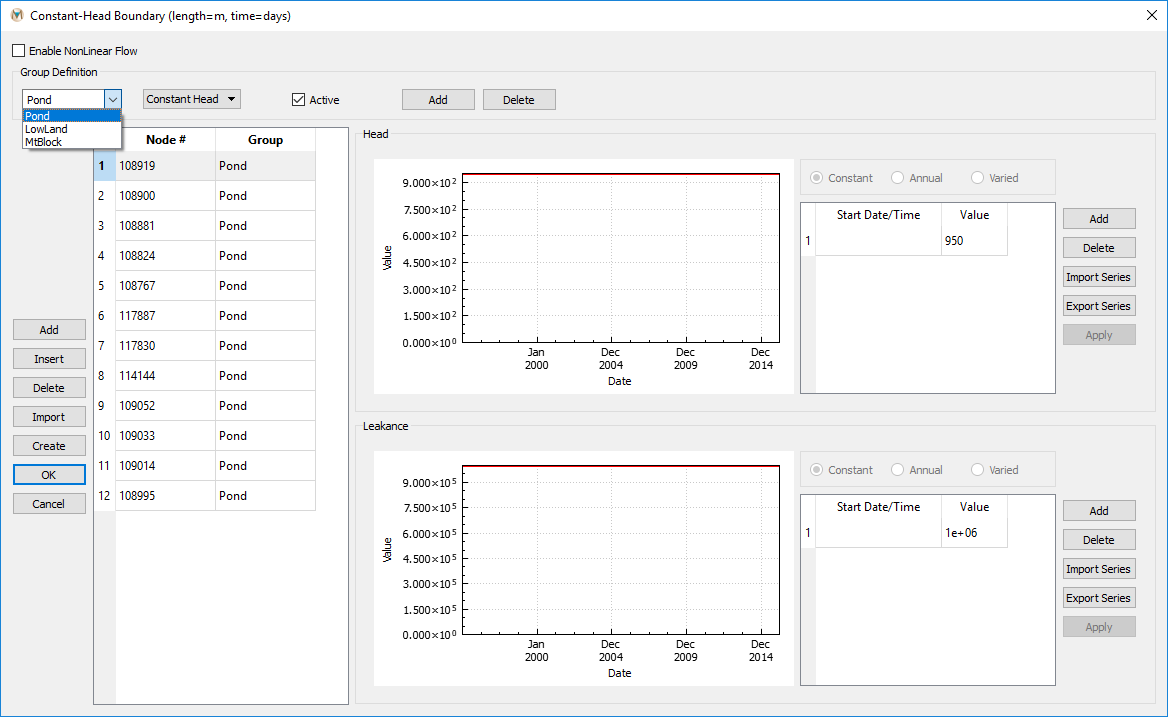Click the Head value cell 950
Screen dimensions: 1168x717
coord(974,240)
